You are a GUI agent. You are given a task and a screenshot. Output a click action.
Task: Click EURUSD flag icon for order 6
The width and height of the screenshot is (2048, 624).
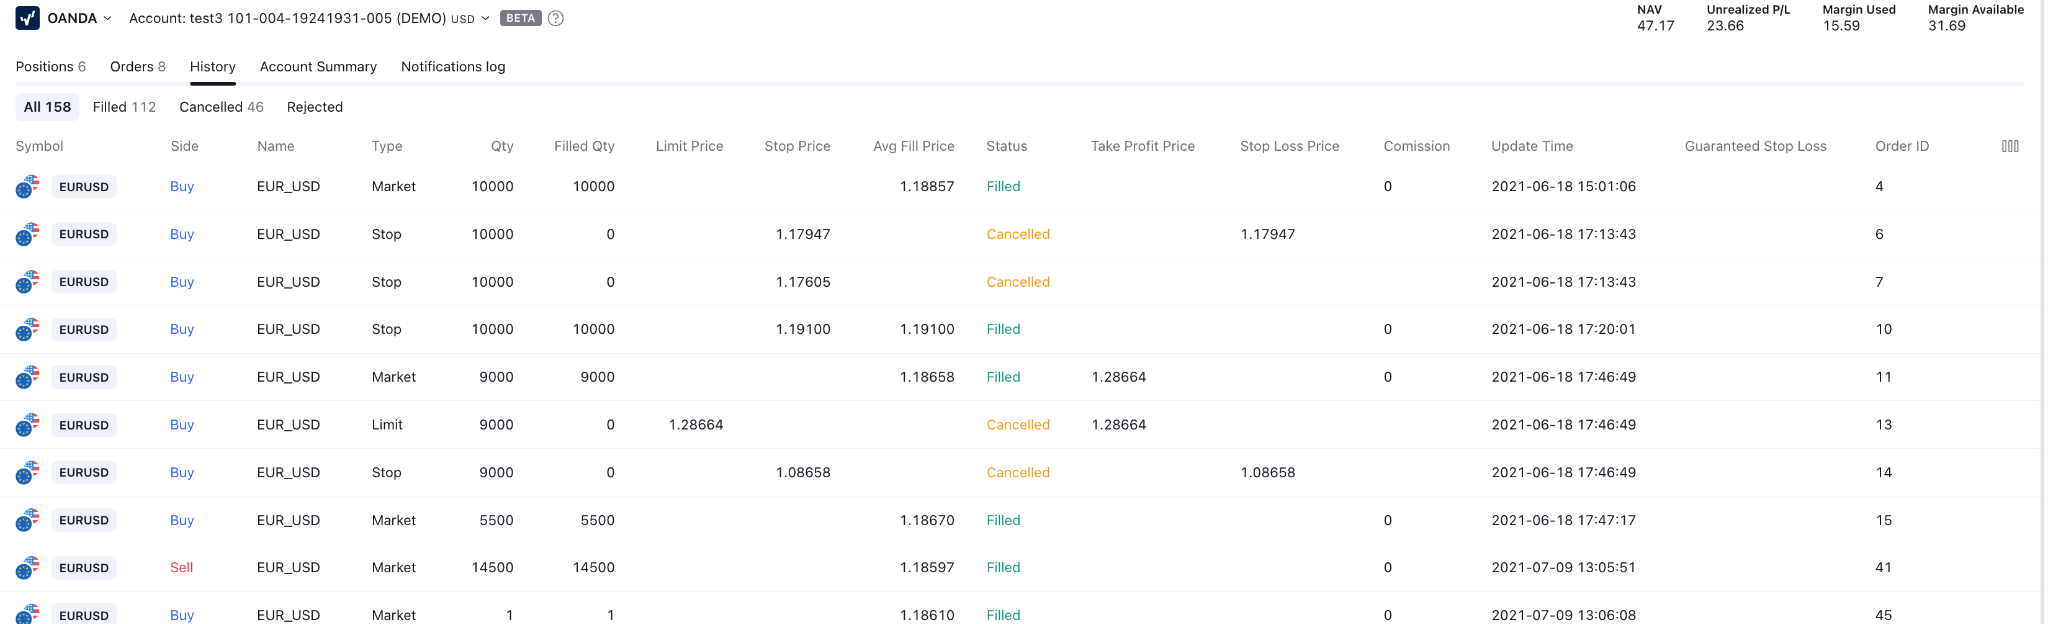coord(27,235)
